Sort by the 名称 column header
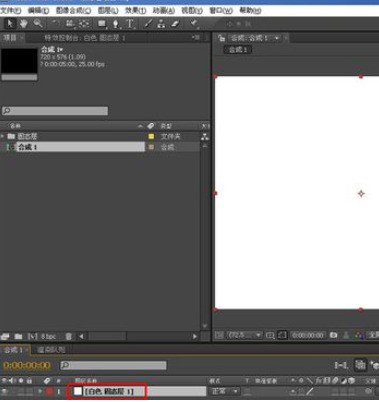This screenshot has width=379, height=402. point(15,126)
